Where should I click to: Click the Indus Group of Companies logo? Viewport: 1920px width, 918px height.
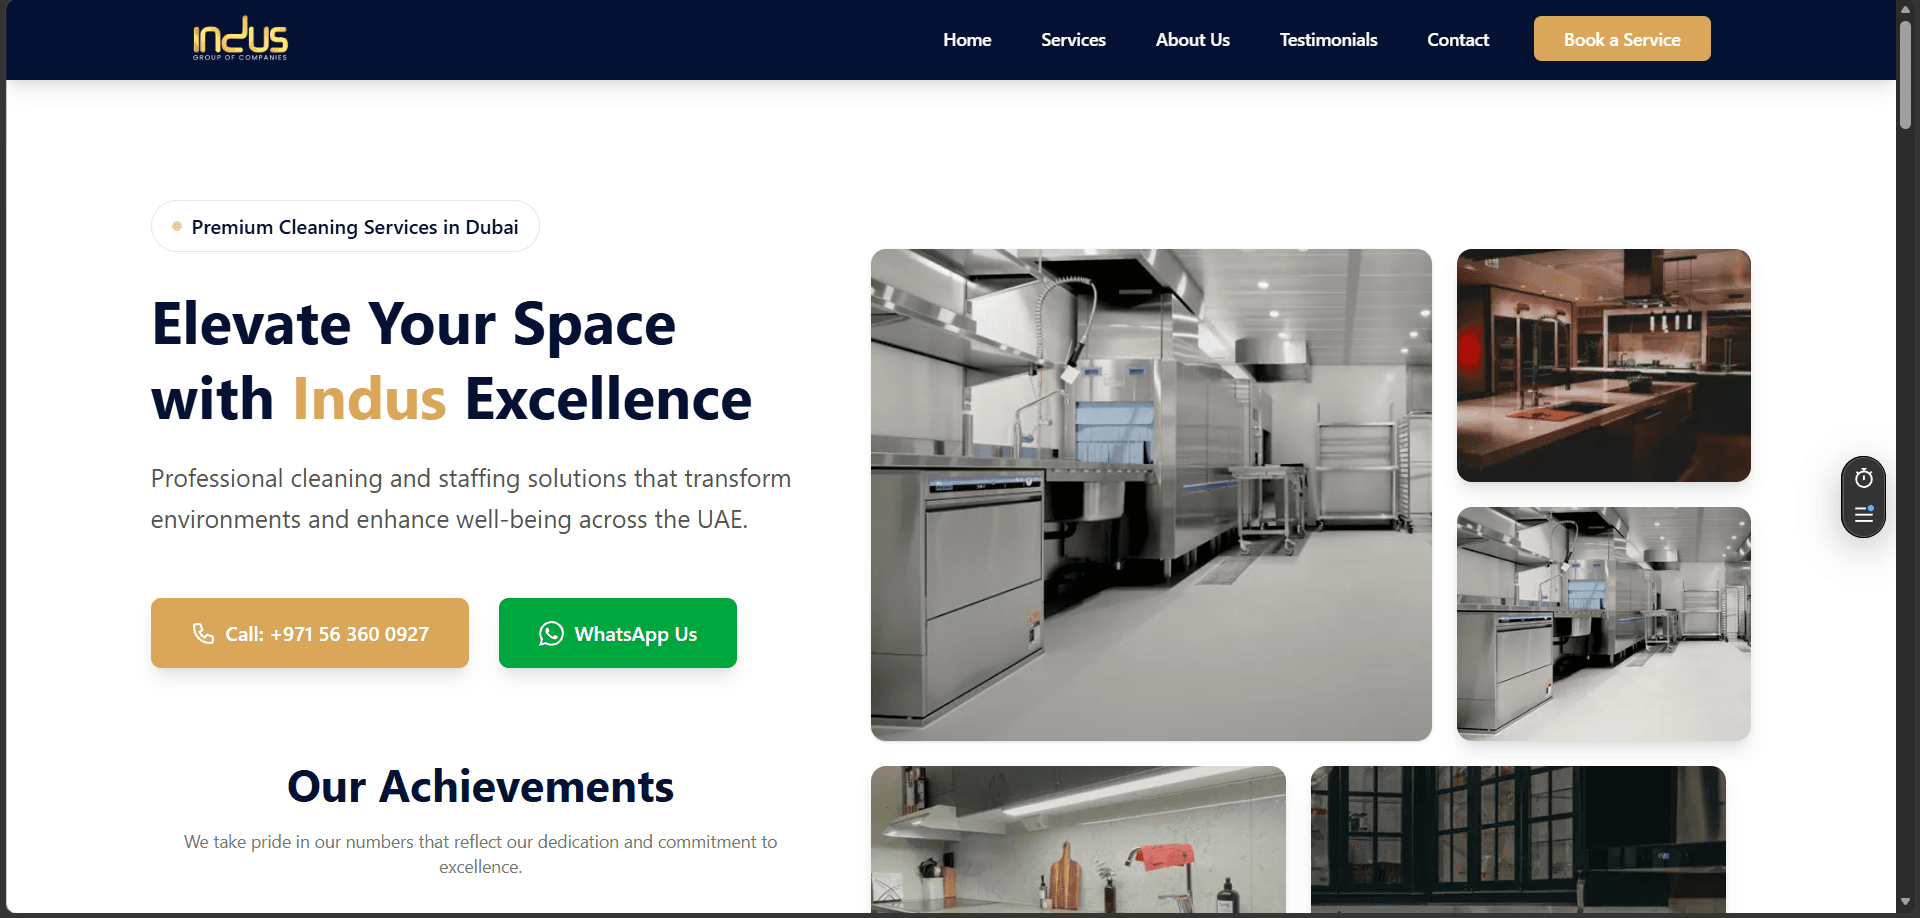240,39
